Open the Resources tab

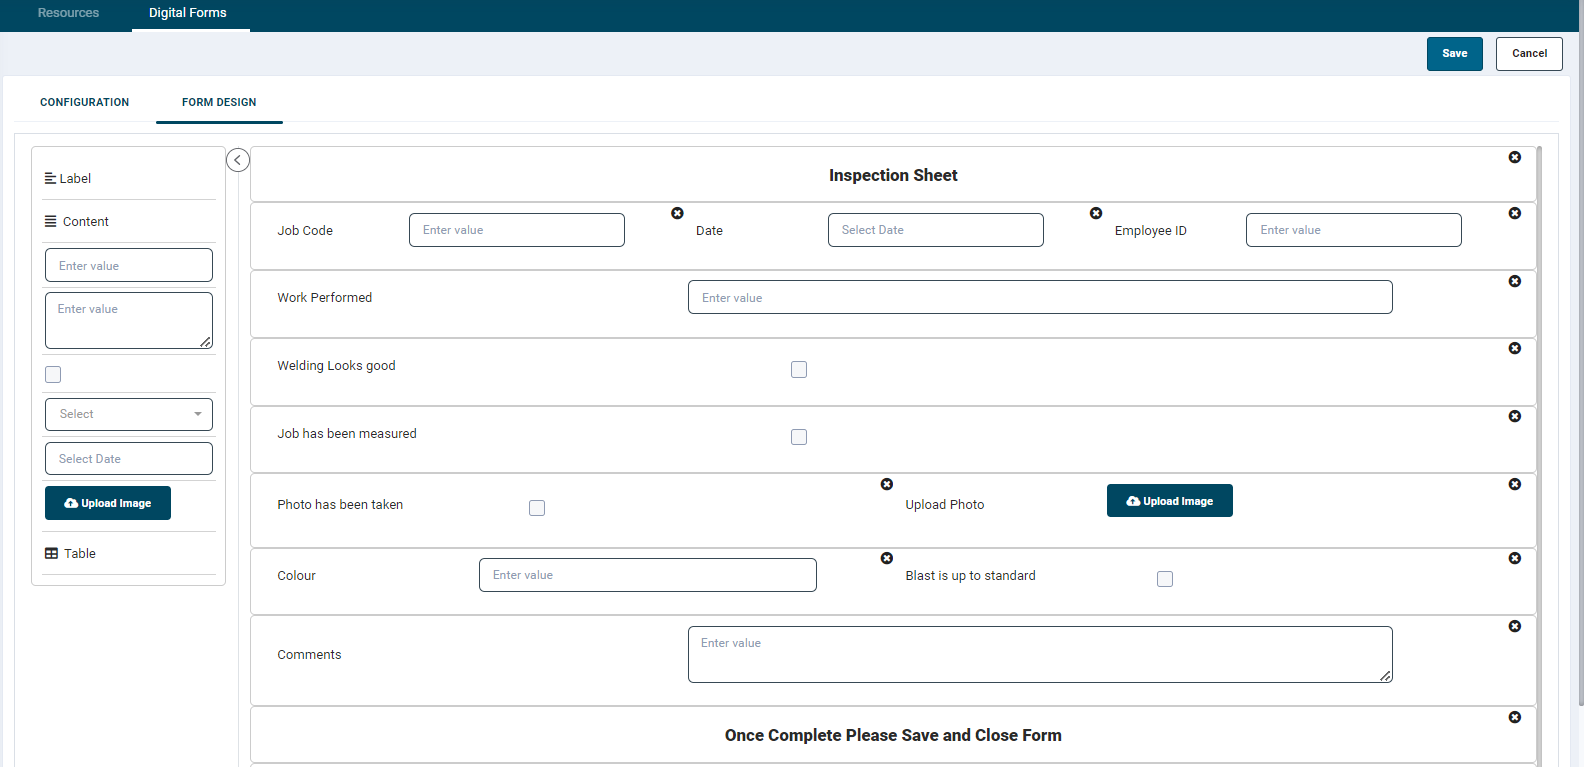click(x=68, y=13)
